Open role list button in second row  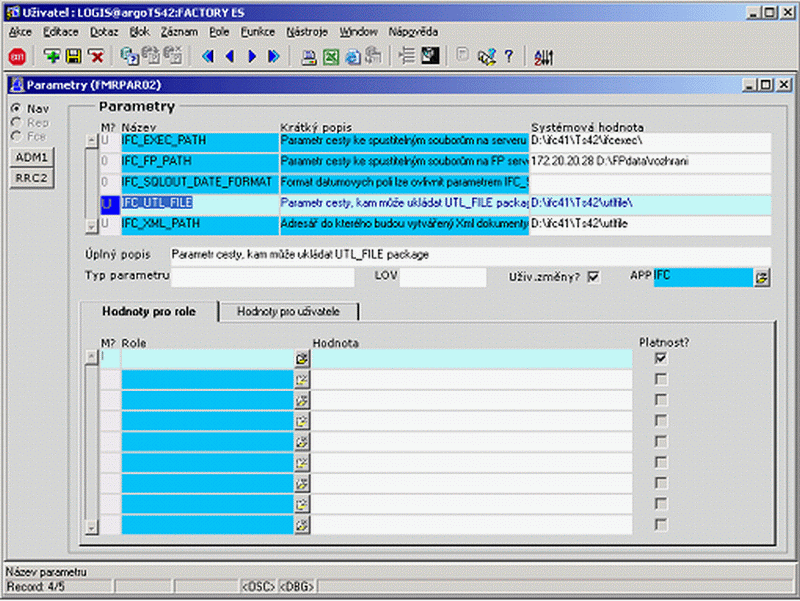[302, 380]
